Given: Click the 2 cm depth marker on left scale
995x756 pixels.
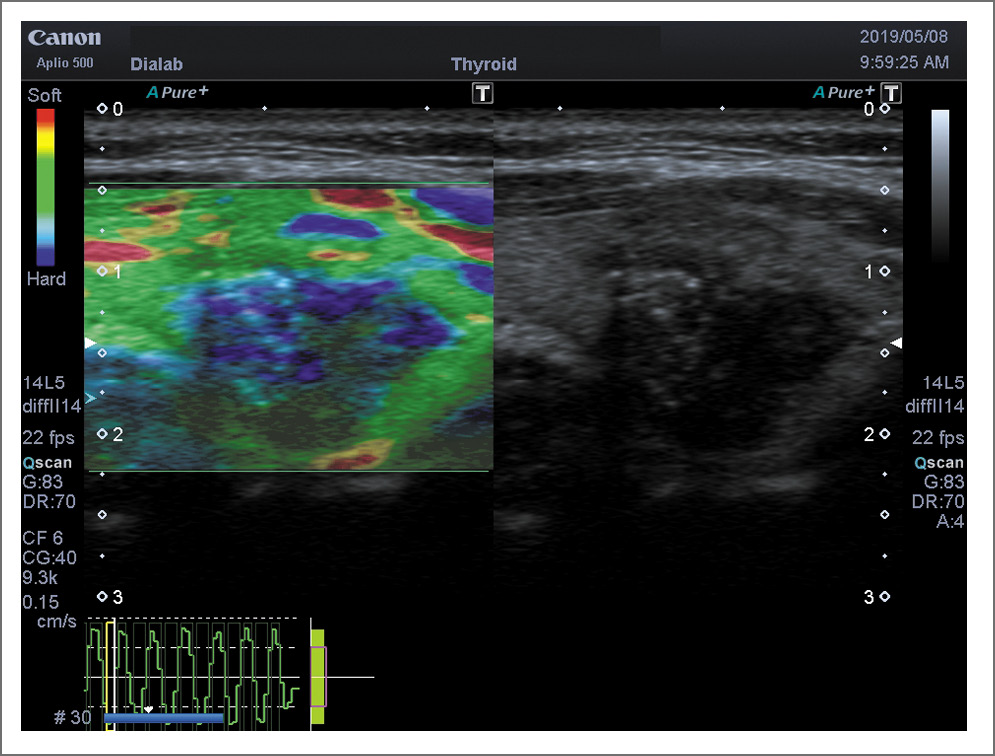Looking at the screenshot, I should [110, 434].
